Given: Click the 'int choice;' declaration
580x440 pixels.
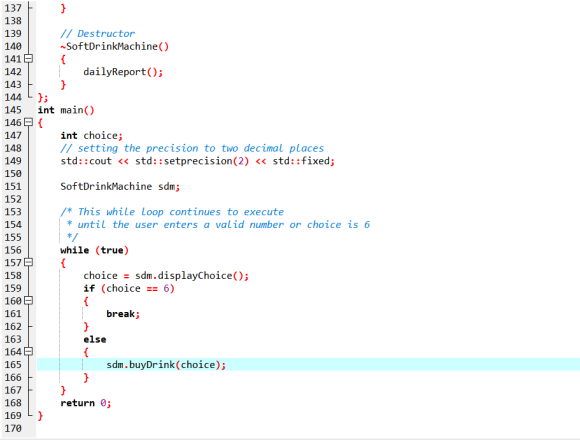Looking at the screenshot, I should pyautogui.click(x=91, y=136).
